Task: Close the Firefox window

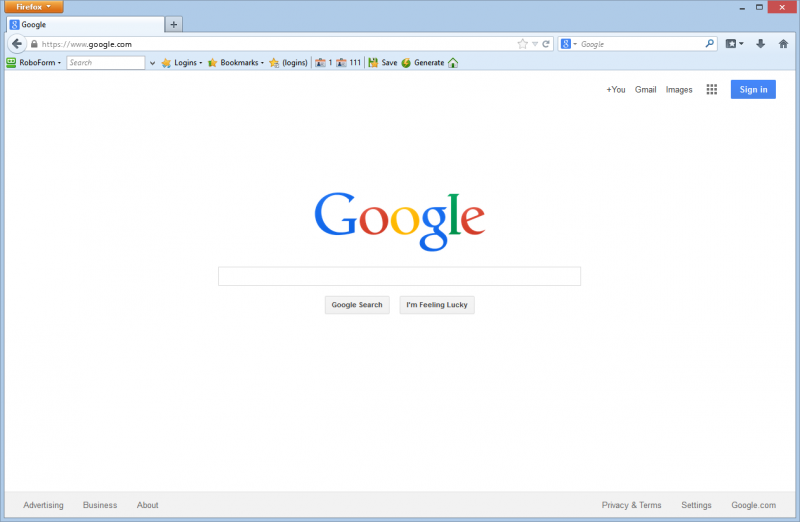Action: [x=782, y=7]
